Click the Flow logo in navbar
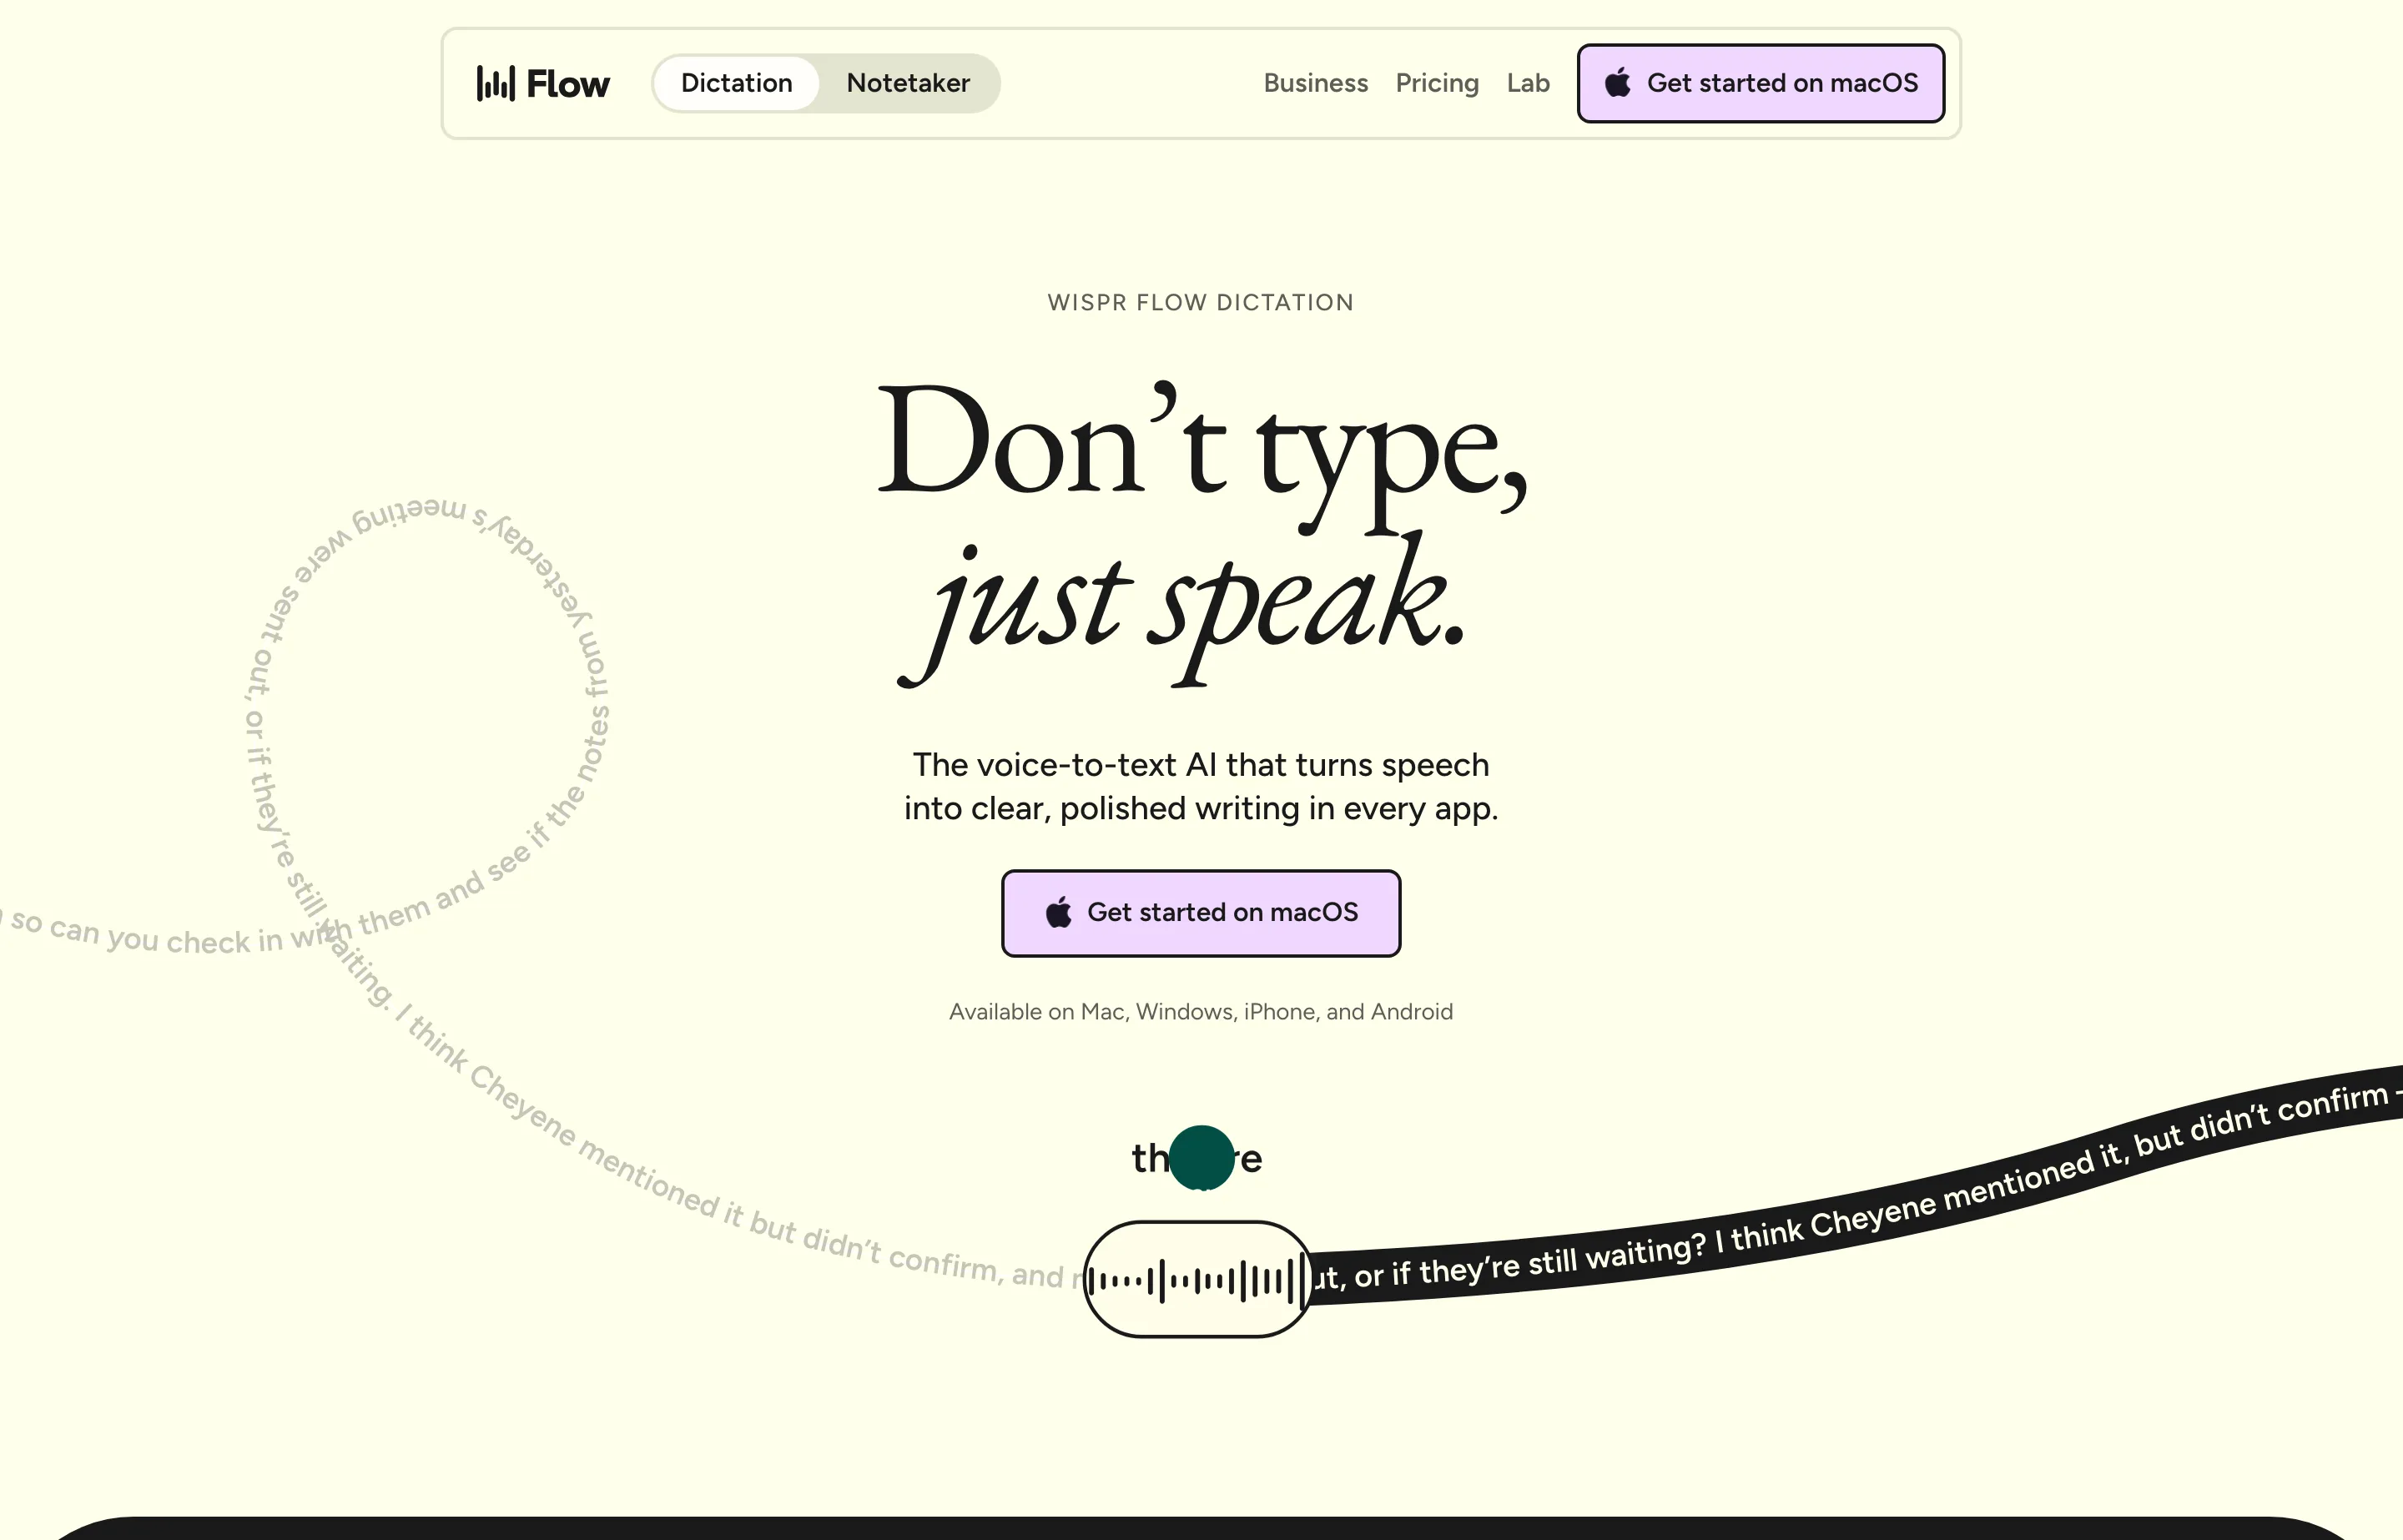Image resolution: width=2403 pixels, height=1540 pixels. (x=543, y=83)
